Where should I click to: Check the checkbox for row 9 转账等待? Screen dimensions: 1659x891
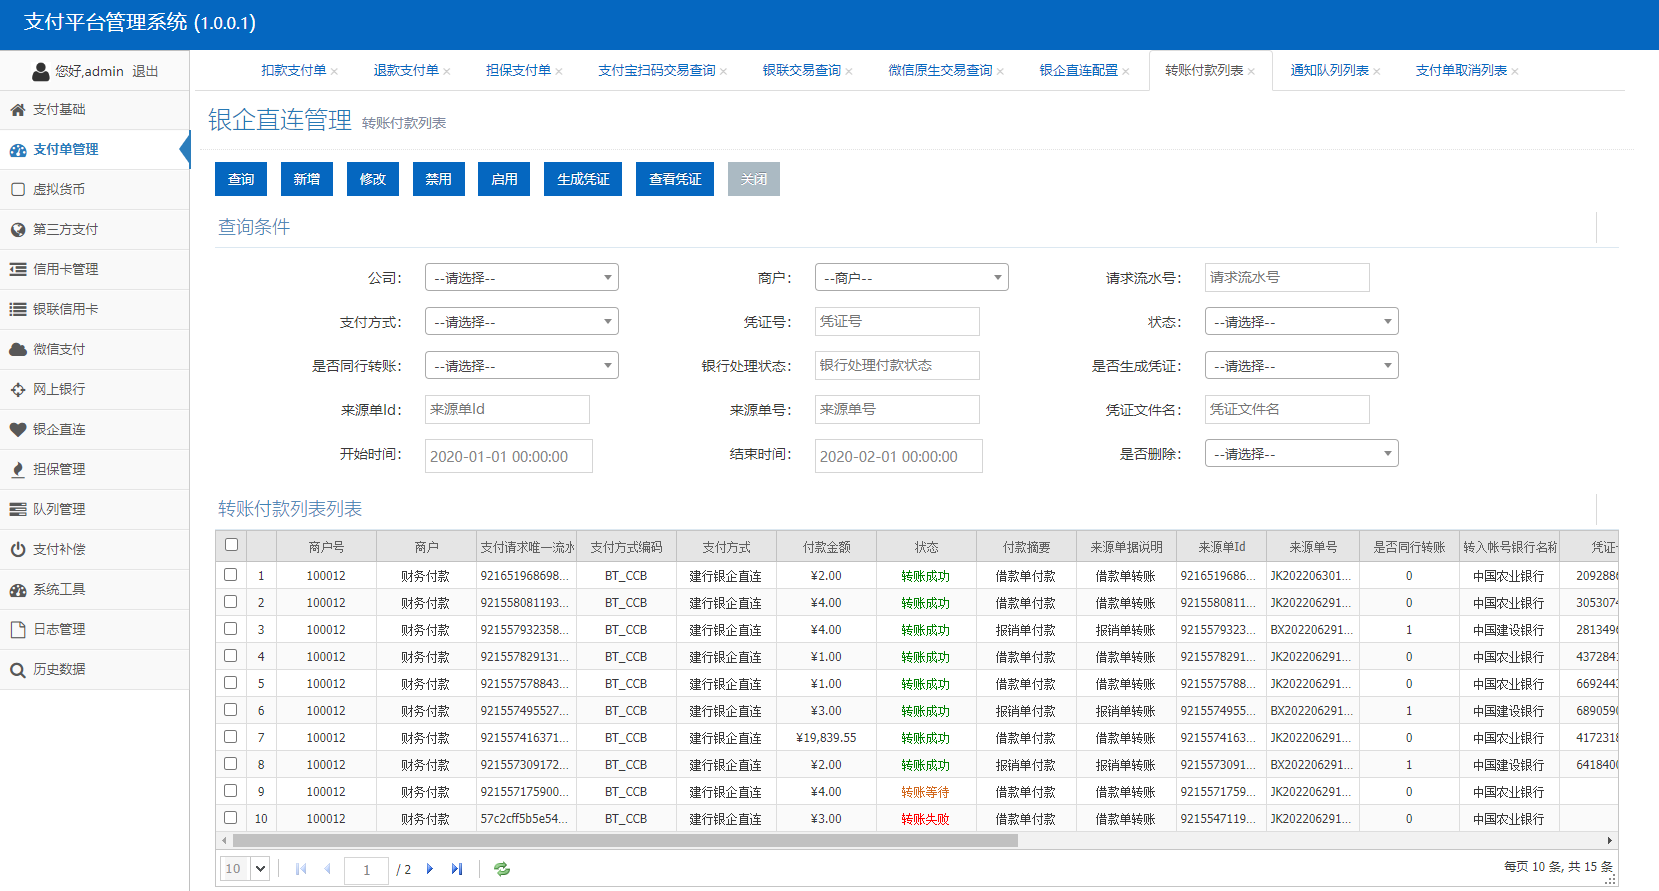coord(231,791)
